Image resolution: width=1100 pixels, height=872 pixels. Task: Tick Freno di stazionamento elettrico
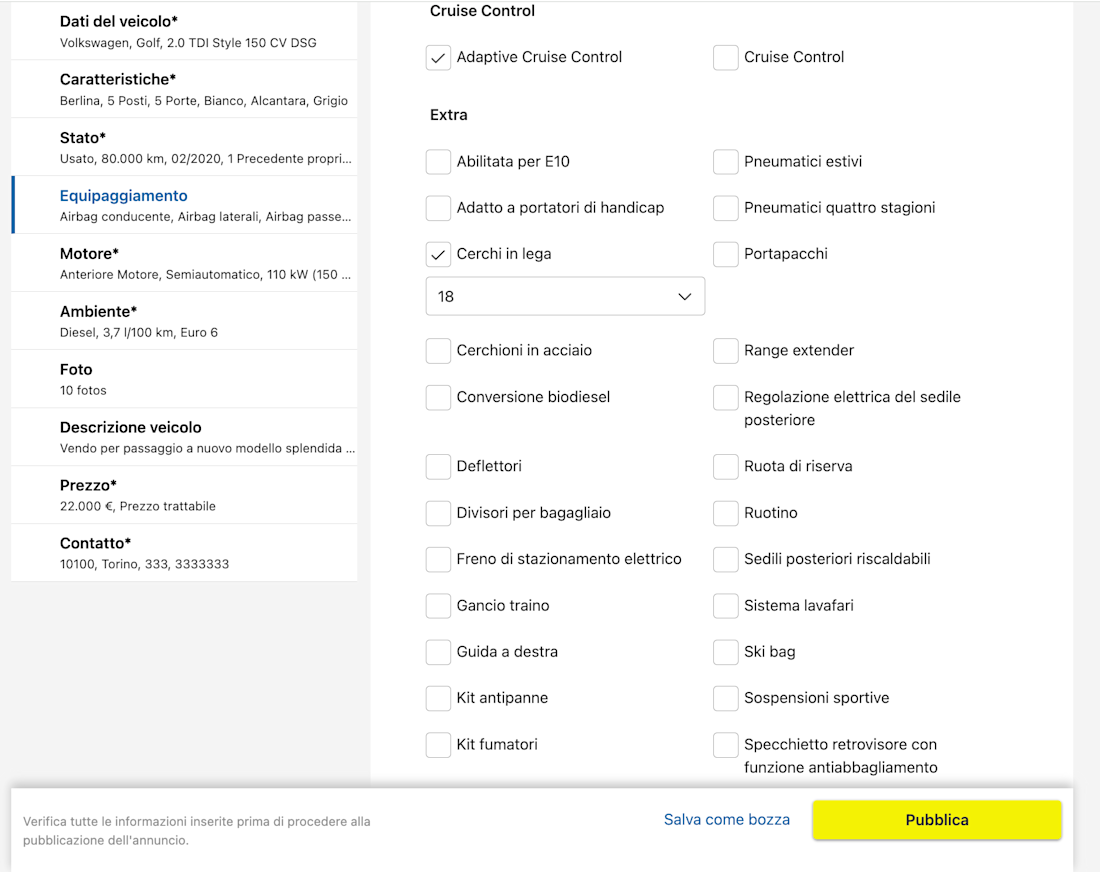438,560
